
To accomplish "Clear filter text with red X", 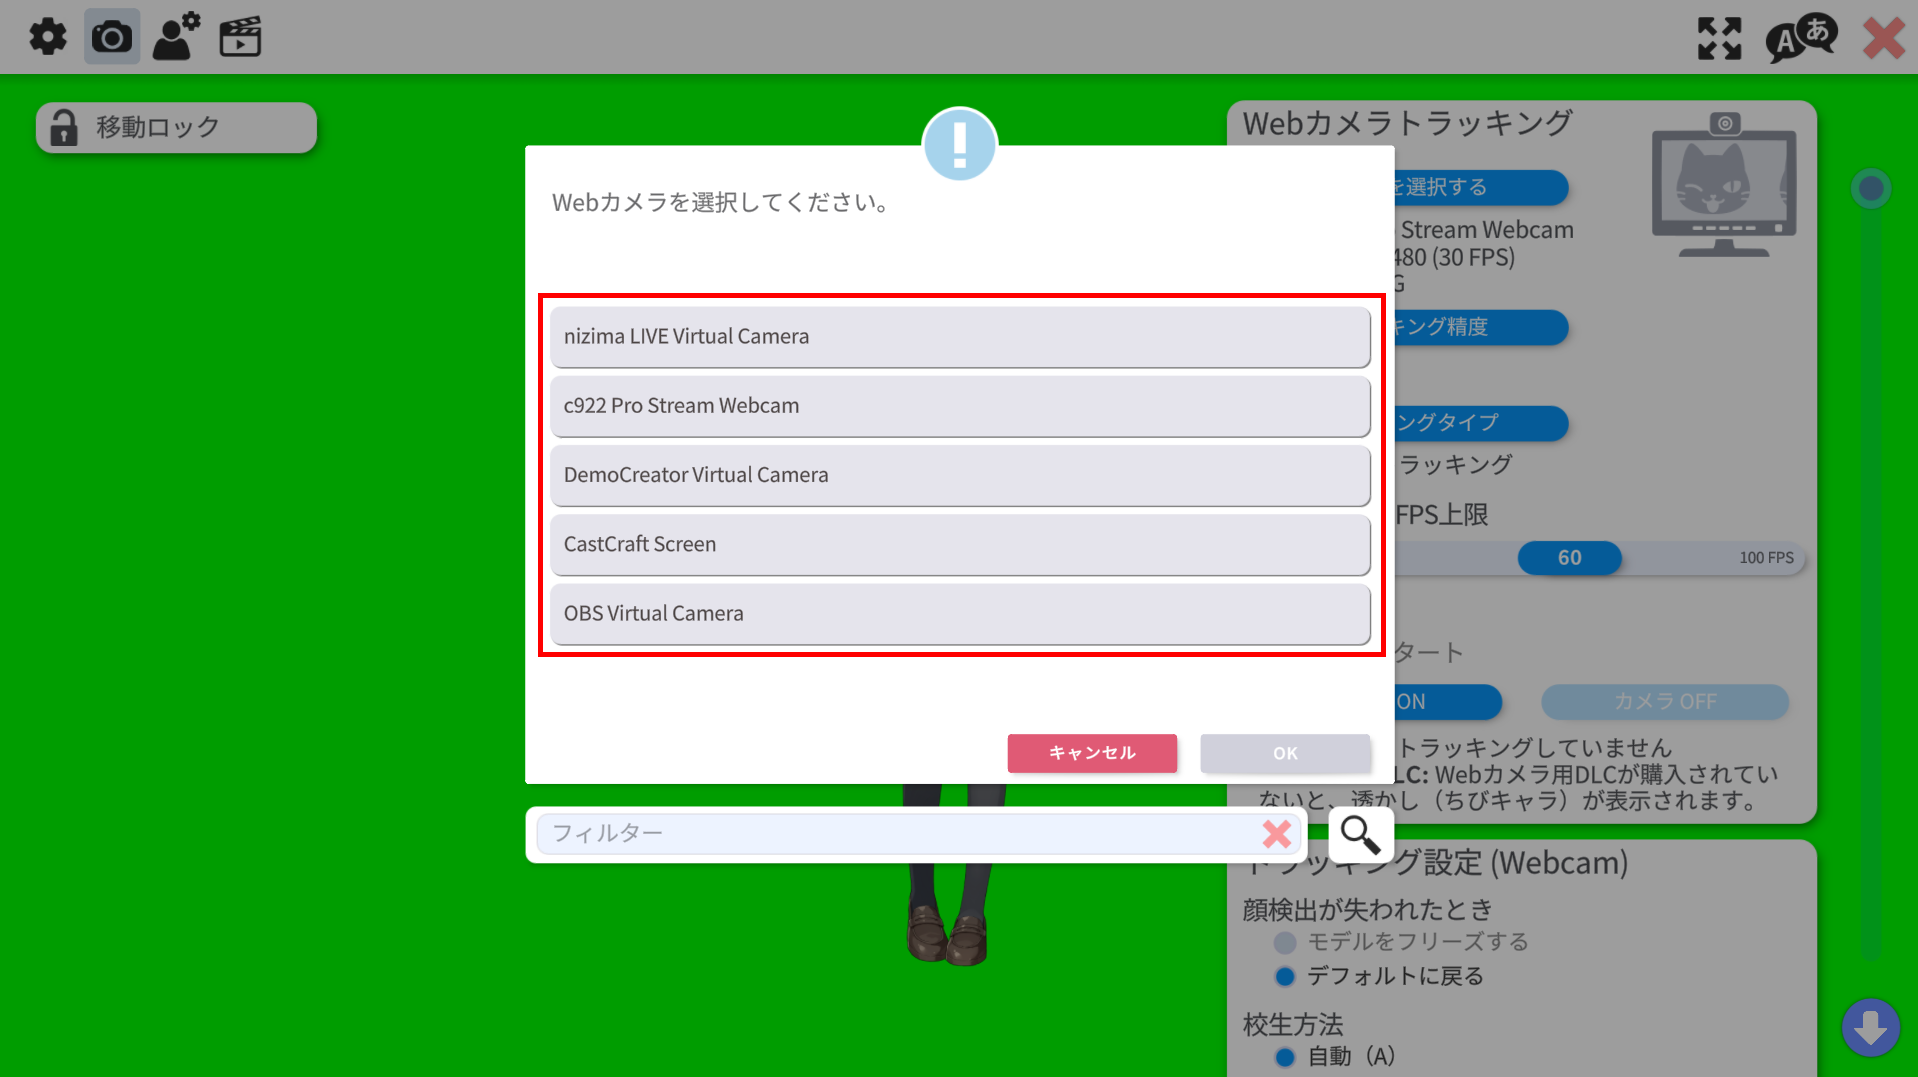I will click(1277, 834).
